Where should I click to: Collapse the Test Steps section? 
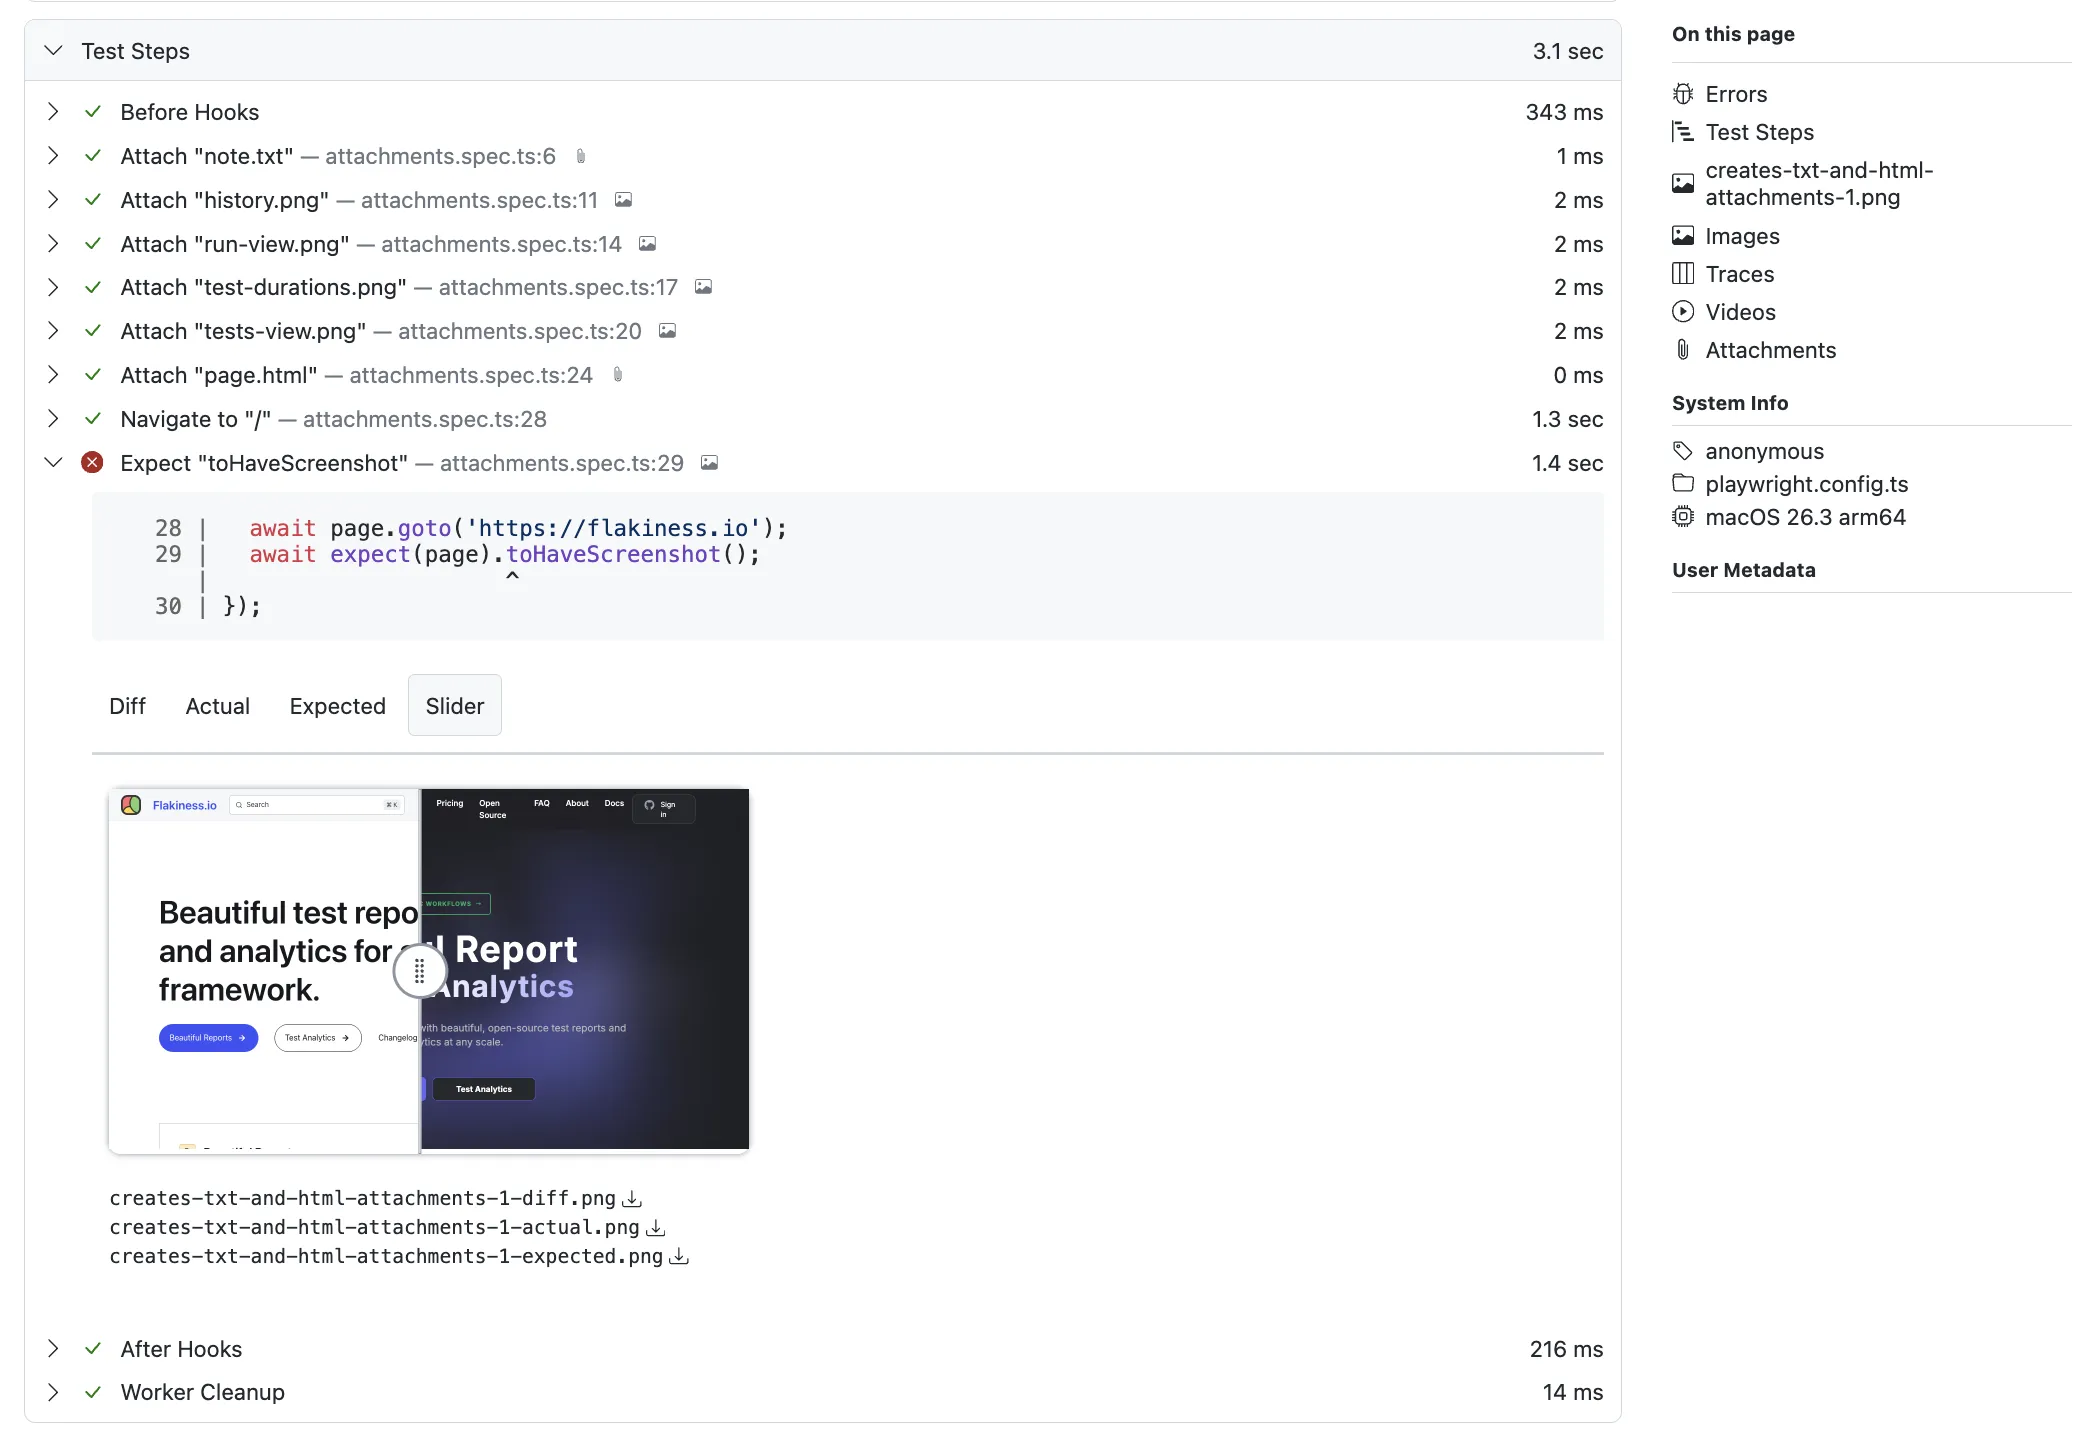coord(54,50)
